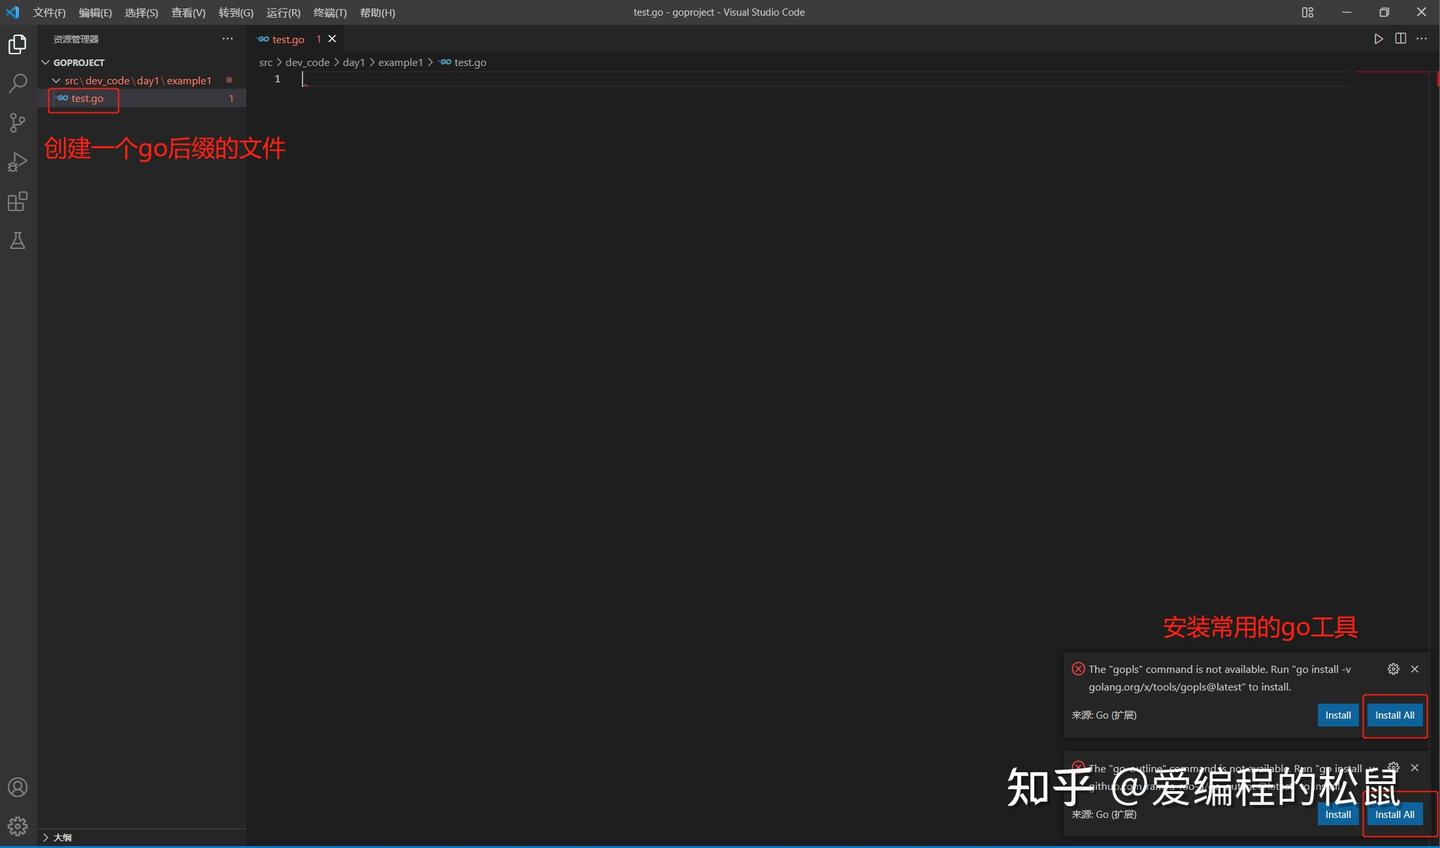Open the Extensions view
Screen dimensions: 1440x848
17,201
